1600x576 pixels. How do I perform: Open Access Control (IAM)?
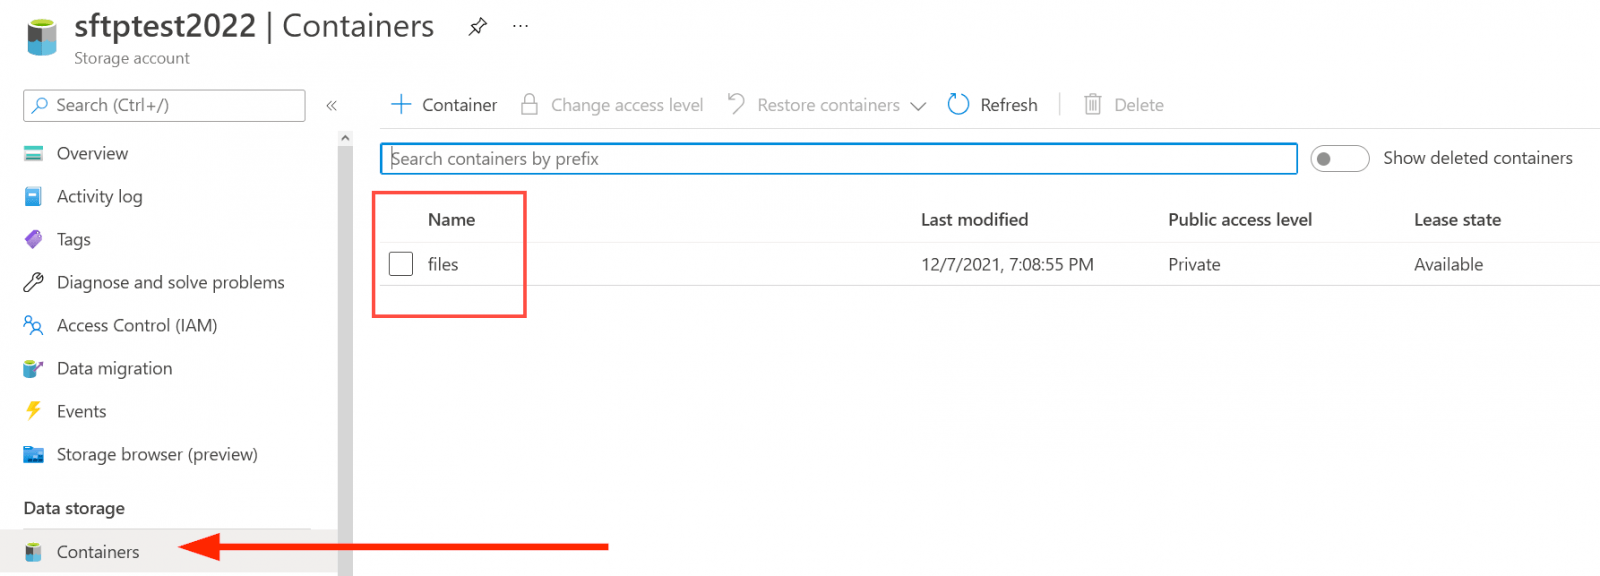click(137, 325)
